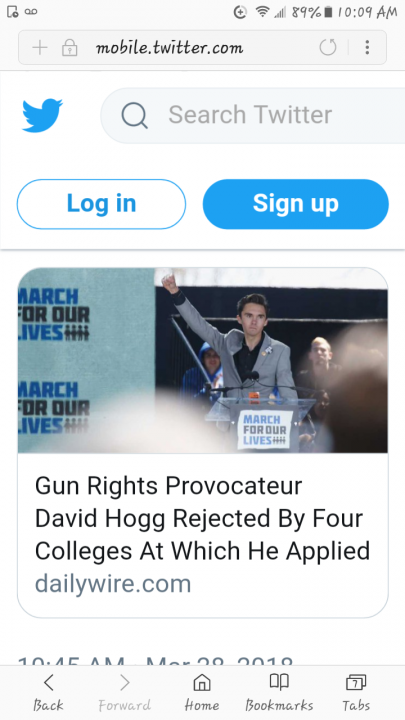Follow the dailywire.com link
The height and width of the screenshot is (720, 405).
pos(113,584)
